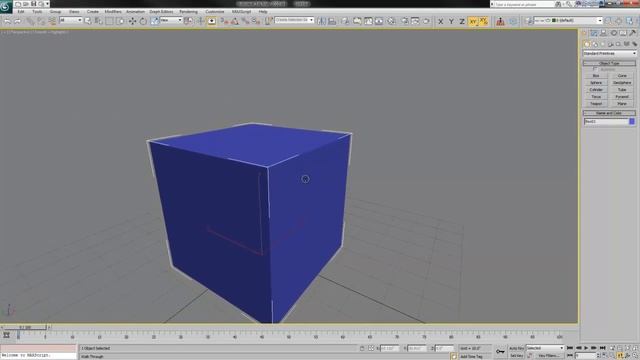Open the Rendering menu
Viewport: 640px width, 360px height.
(x=189, y=12)
